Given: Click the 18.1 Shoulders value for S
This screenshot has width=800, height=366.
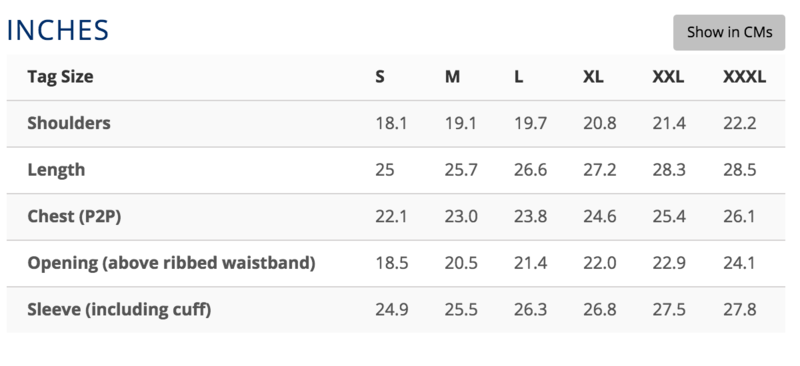Looking at the screenshot, I should click(391, 123).
